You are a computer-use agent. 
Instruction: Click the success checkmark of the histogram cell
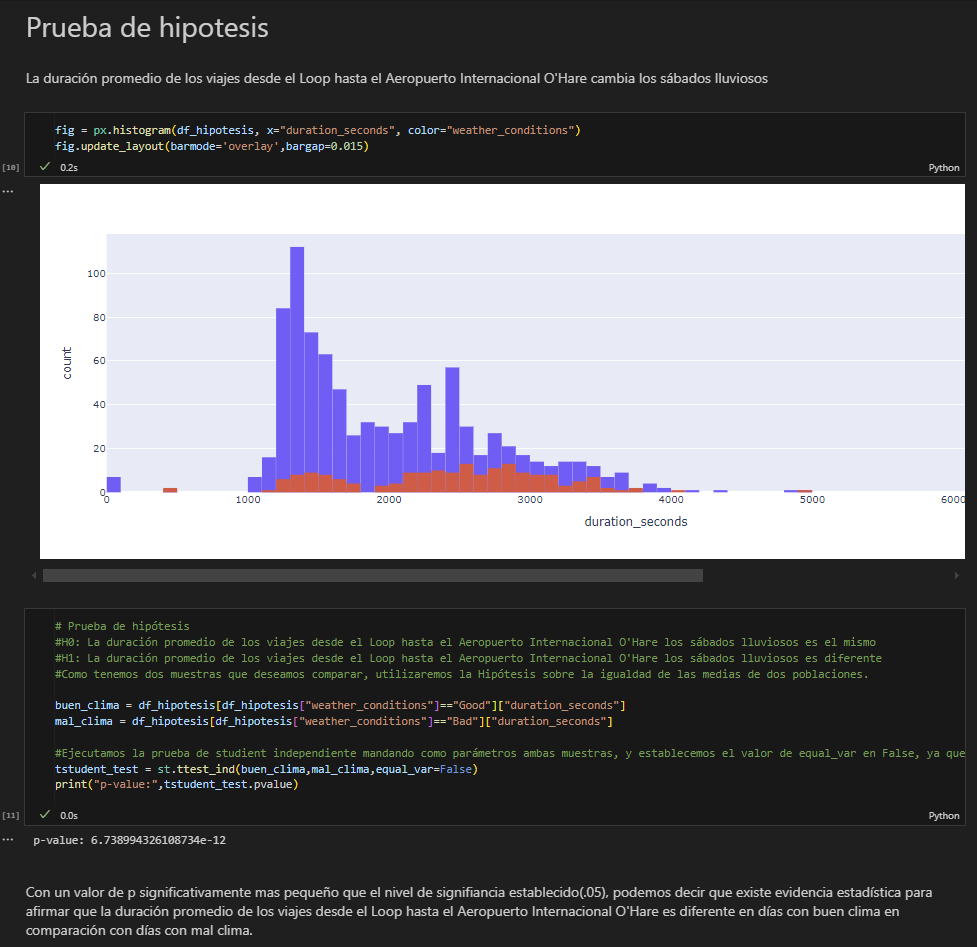(x=44, y=168)
